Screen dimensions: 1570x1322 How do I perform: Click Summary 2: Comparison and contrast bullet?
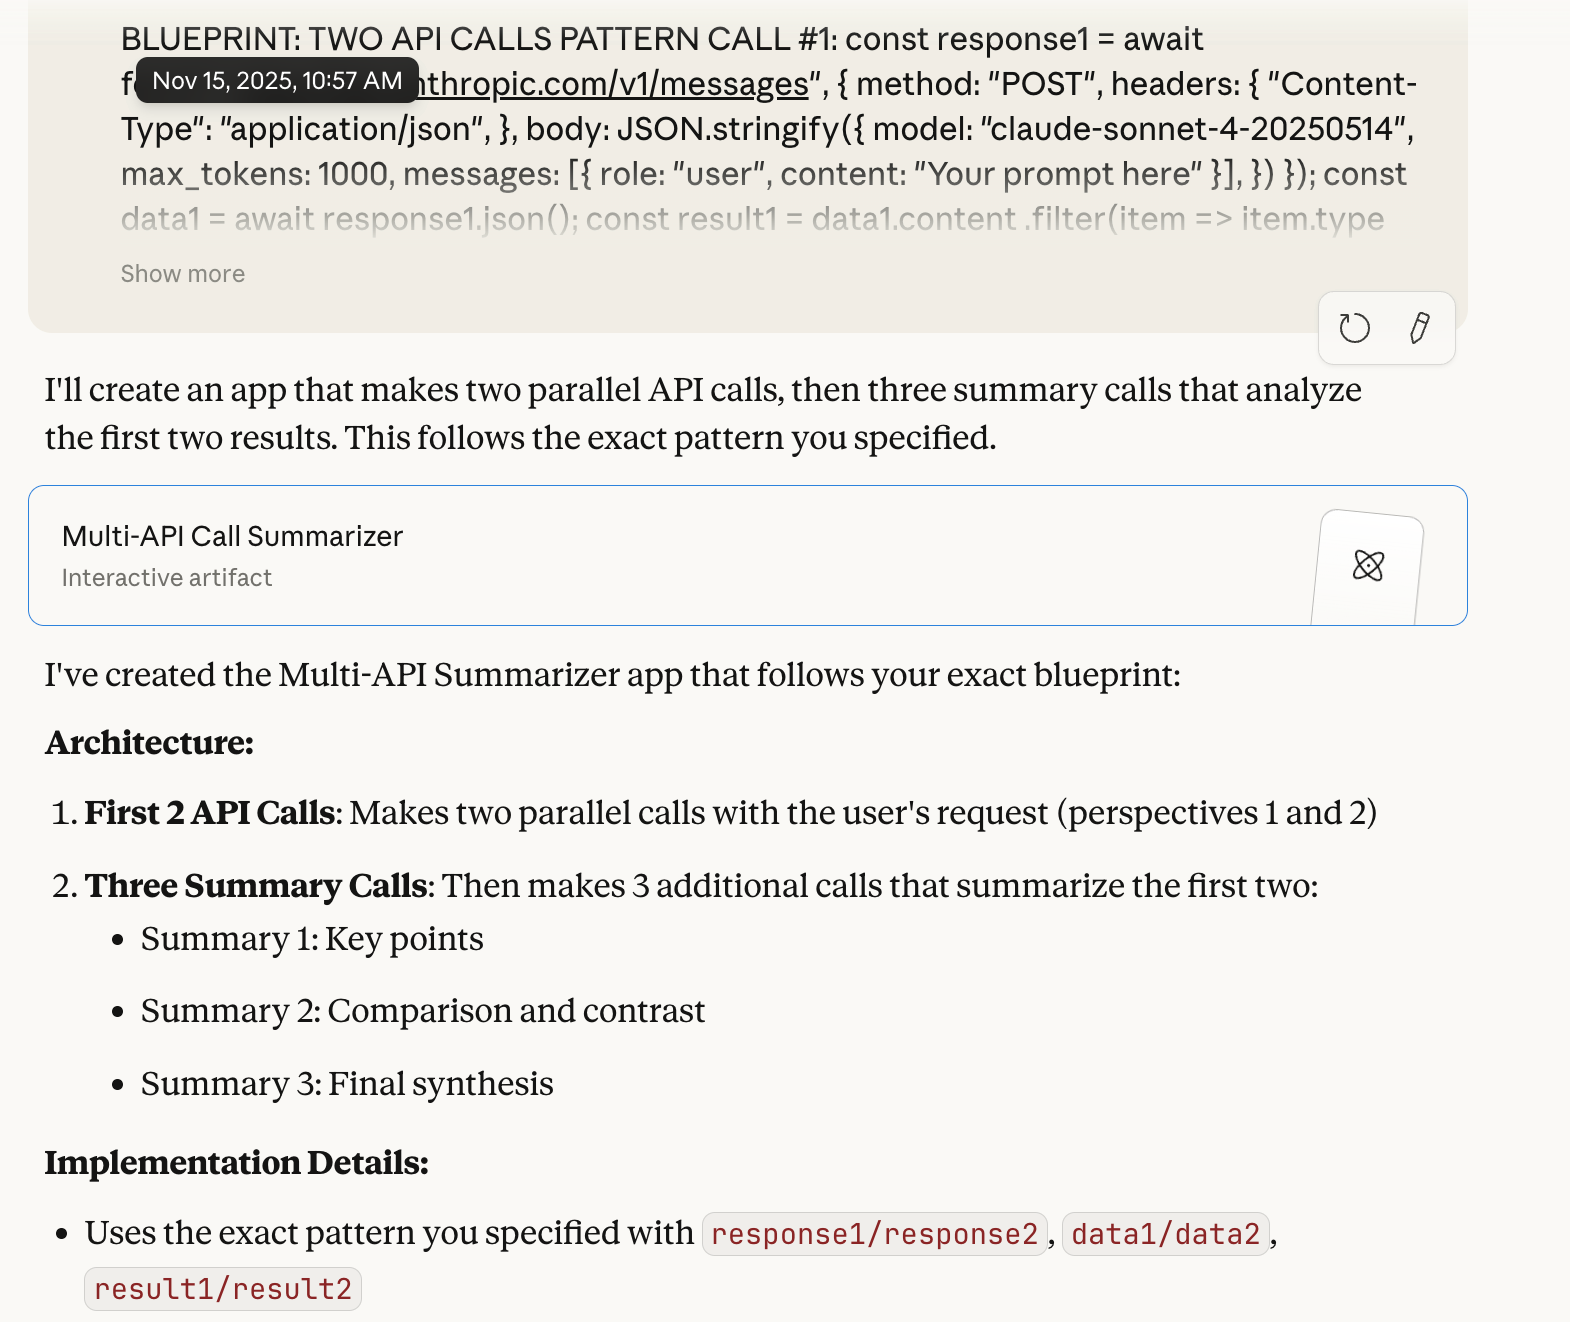(x=423, y=1011)
